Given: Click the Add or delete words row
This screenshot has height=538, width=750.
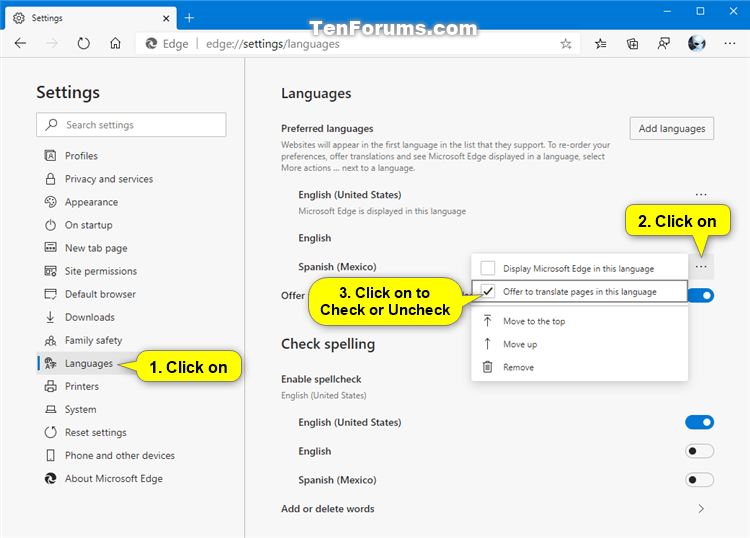Looking at the screenshot, I should point(496,509).
